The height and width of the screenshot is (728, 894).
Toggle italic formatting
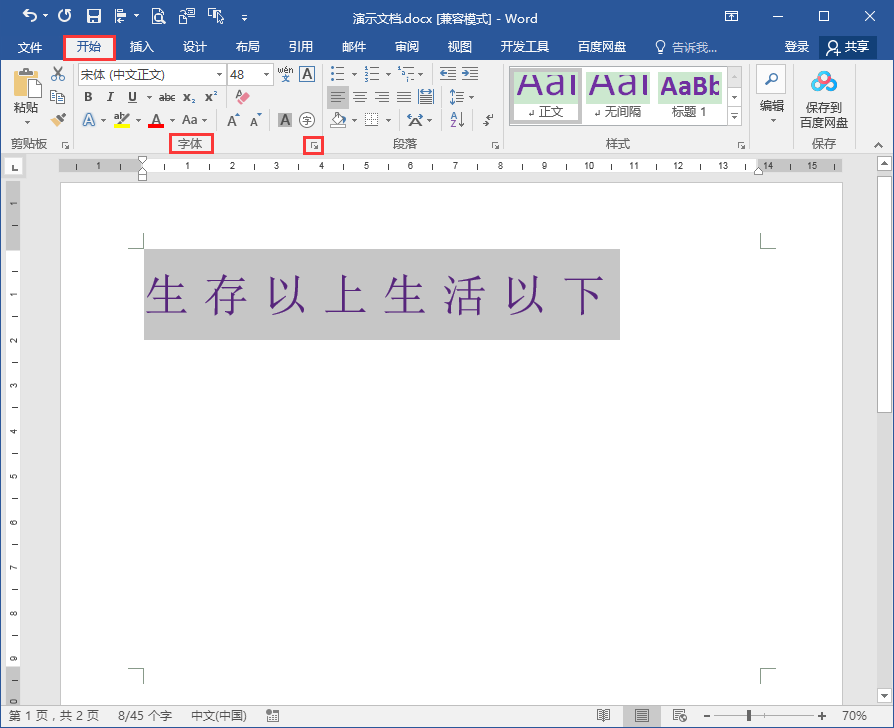click(110, 97)
